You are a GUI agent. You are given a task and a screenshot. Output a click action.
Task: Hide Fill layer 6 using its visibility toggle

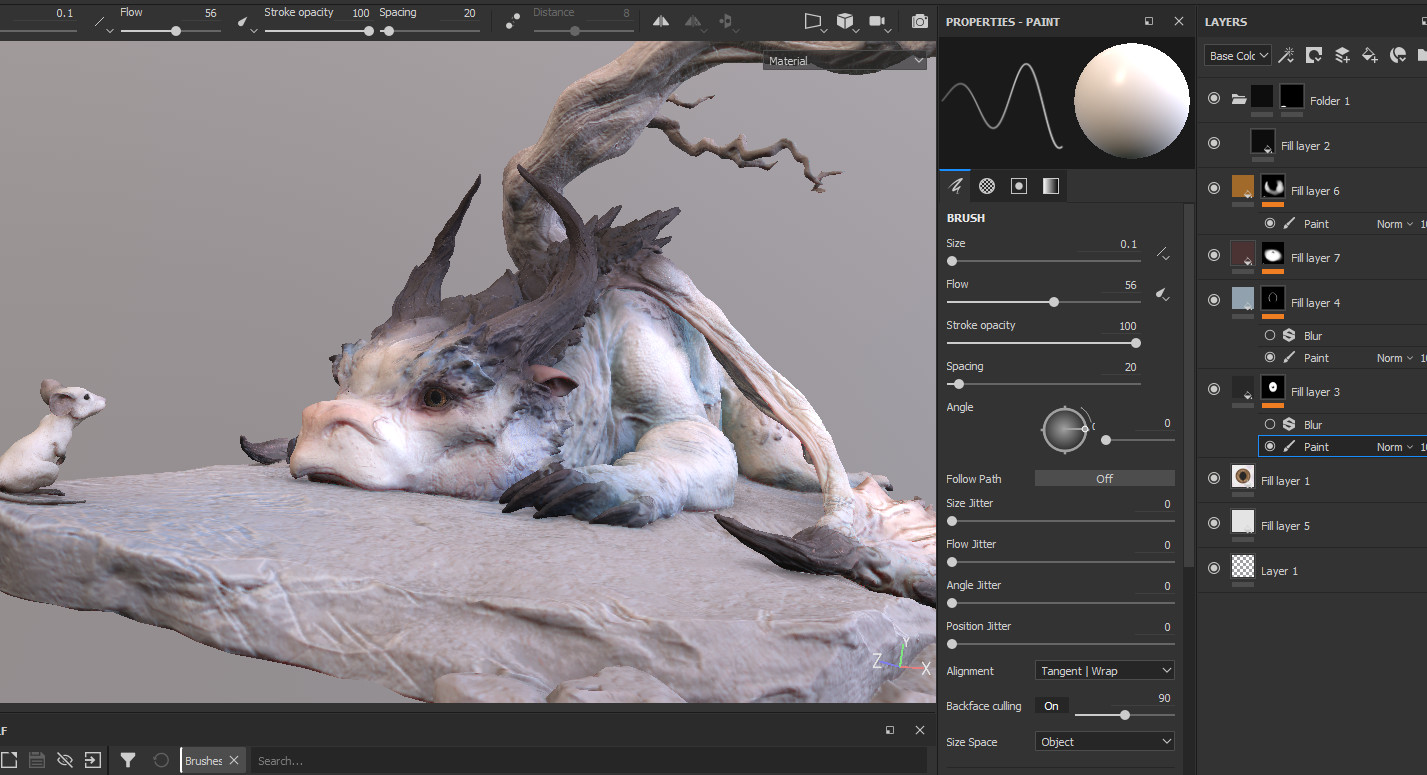(1213, 188)
